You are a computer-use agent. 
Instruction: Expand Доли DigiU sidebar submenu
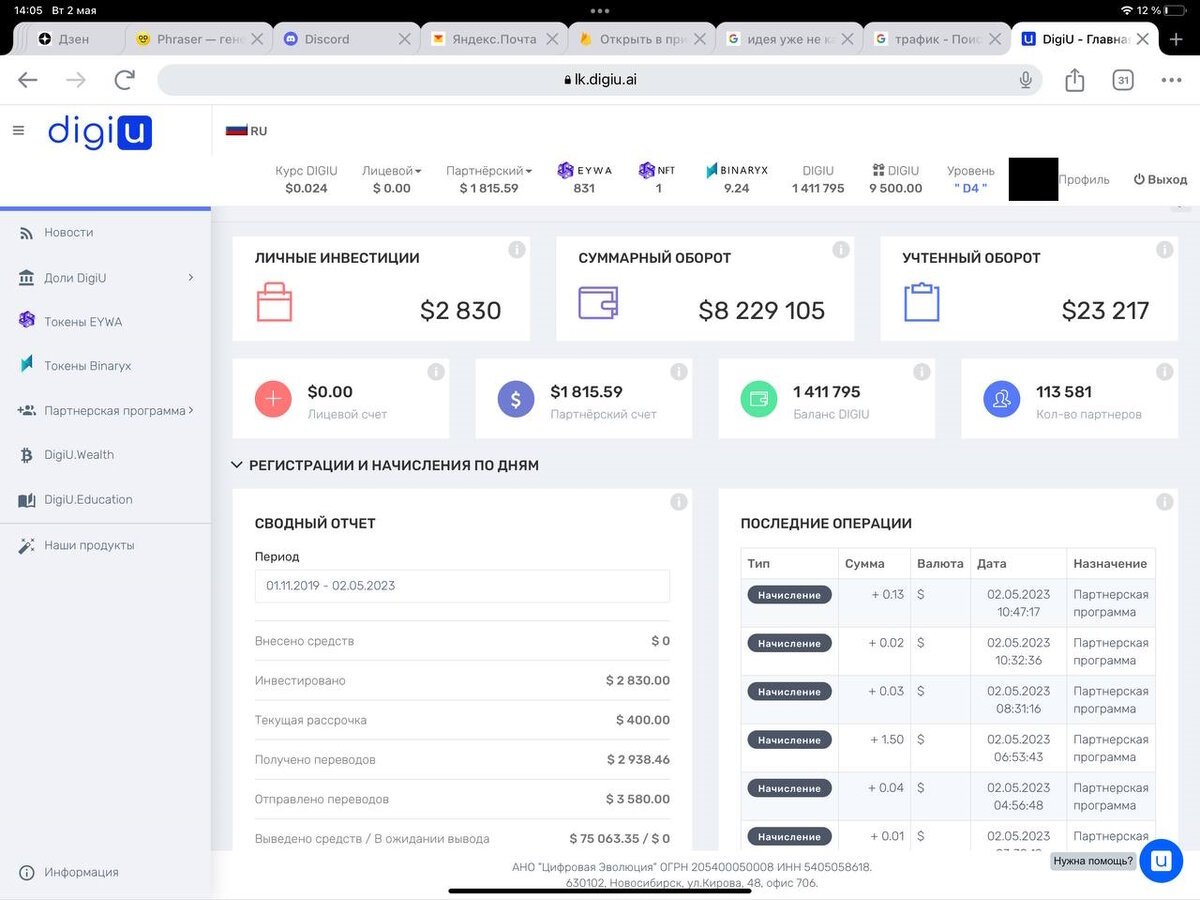click(x=190, y=277)
